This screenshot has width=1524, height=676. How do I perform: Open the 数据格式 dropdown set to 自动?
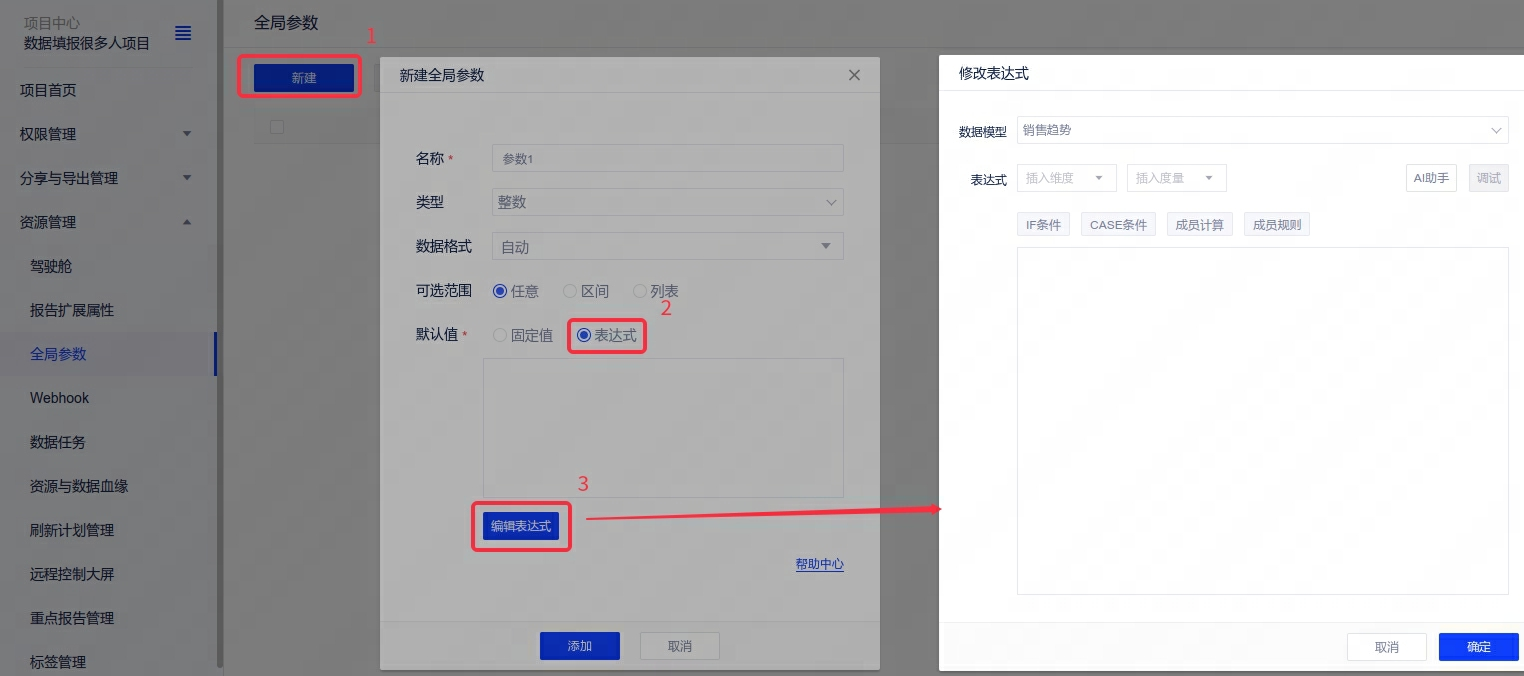coord(667,246)
